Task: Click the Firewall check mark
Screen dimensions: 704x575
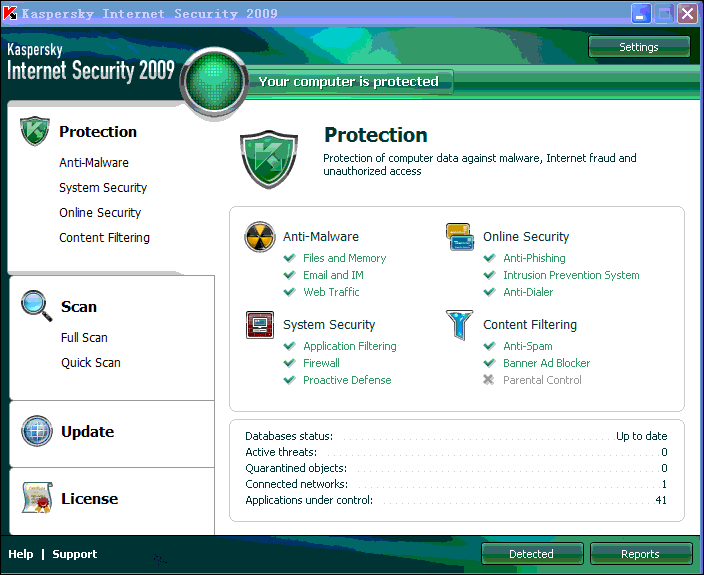Action: [290, 363]
